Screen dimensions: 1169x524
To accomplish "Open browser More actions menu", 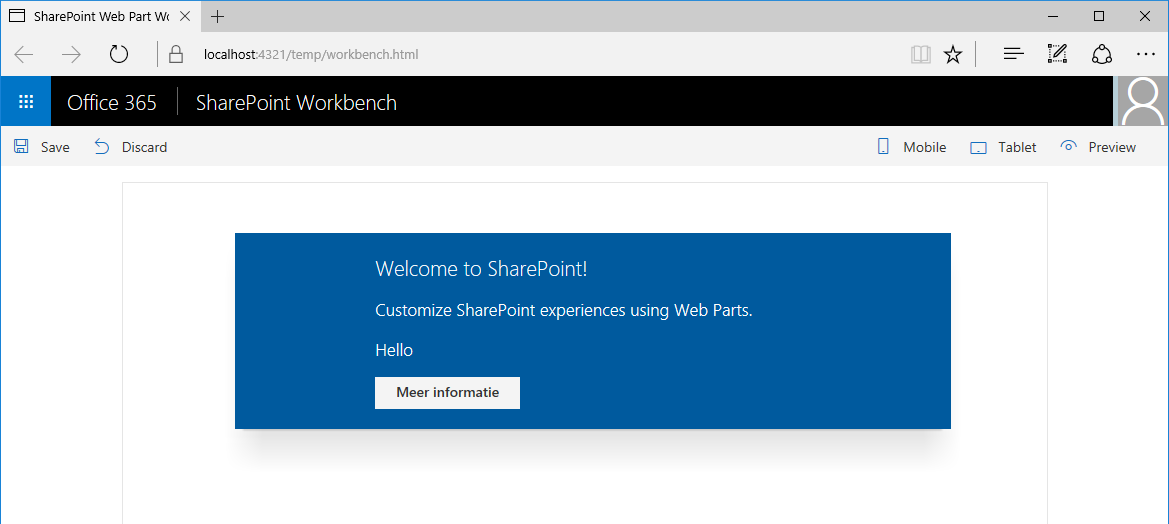I will point(1145,54).
